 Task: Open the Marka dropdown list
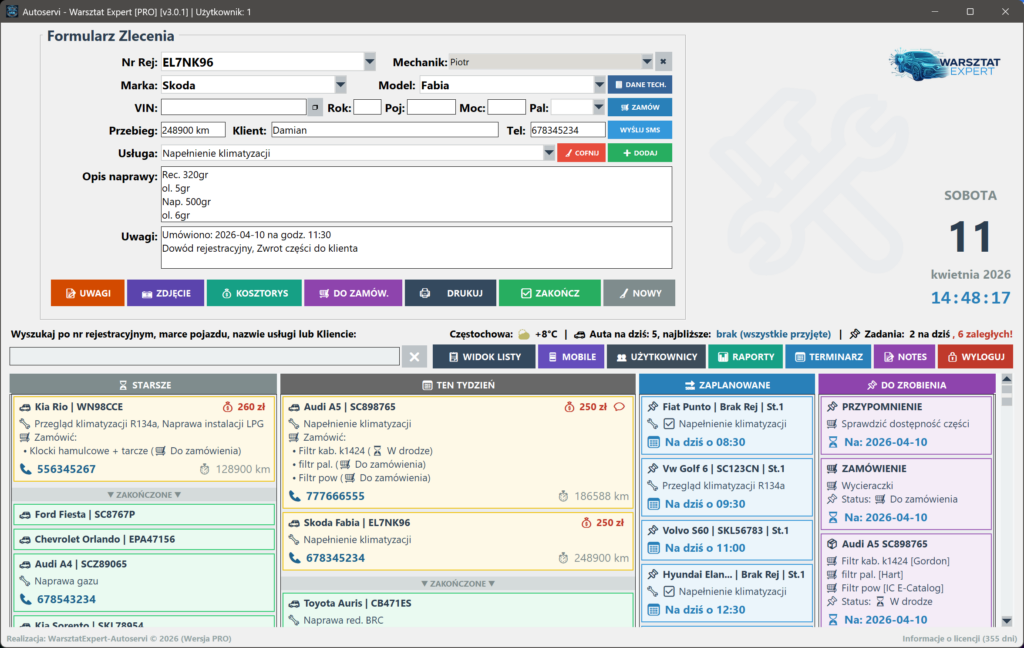(x=340, y=85)
